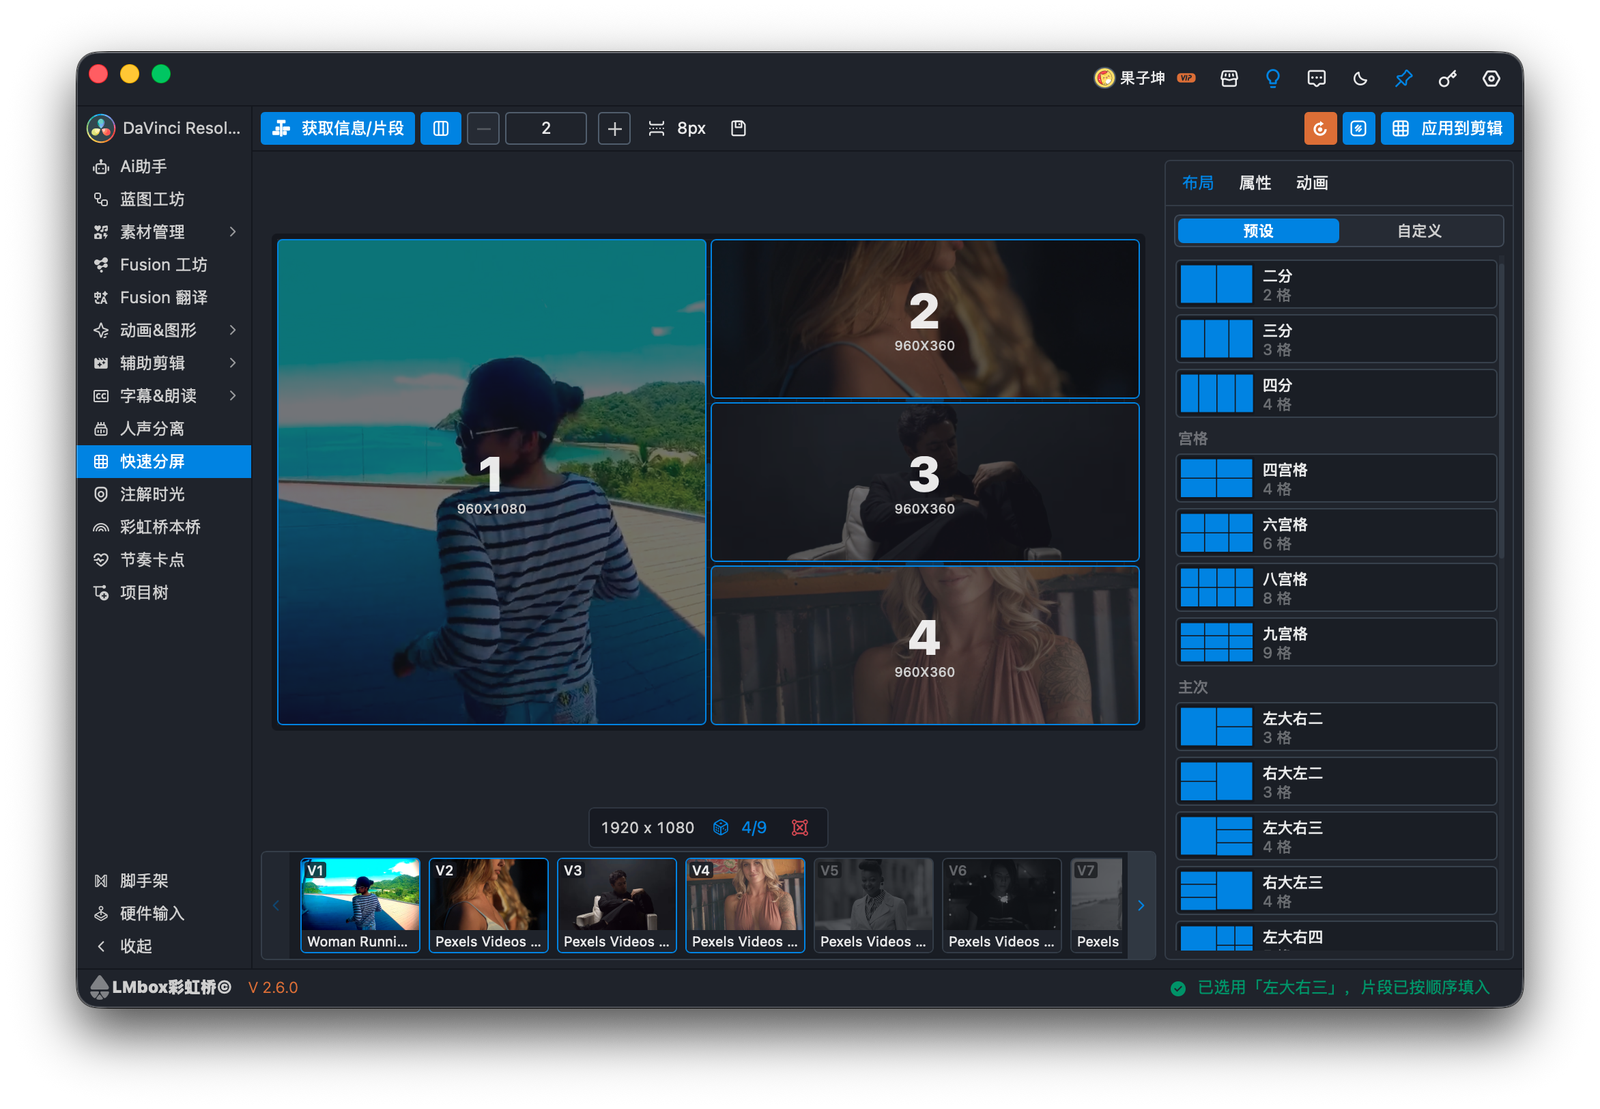This screenshot has height=1109, width=1600.
Task: Click the blue icon beside the orange reset button
Action: 1358,128
